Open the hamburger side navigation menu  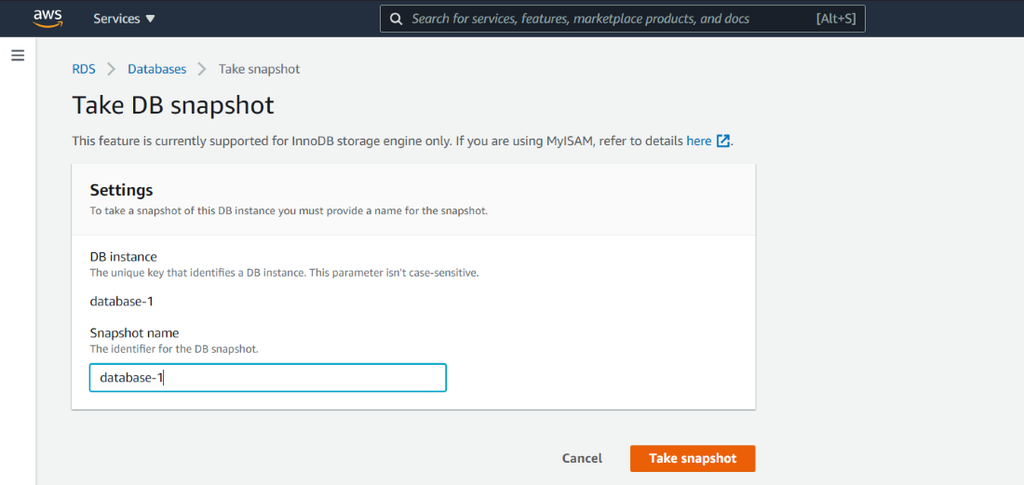pyautogui.click(x=18, y=55)
